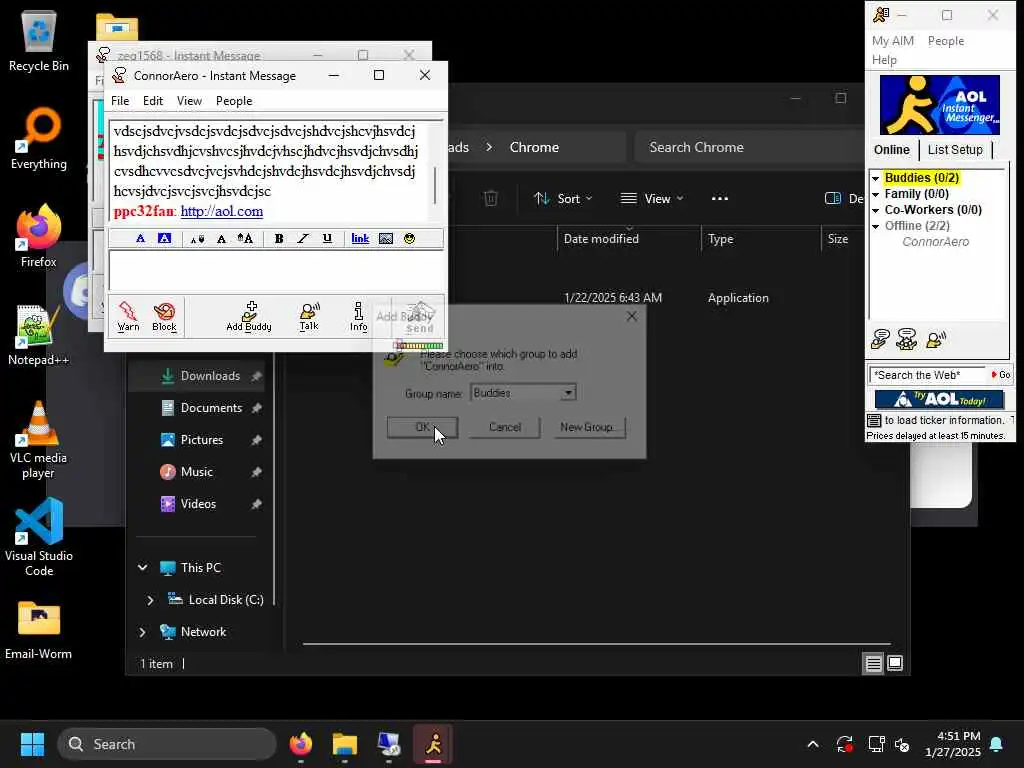Viewport: 1024px width, 768px height.
Task: Open Documents in Explorer sidebar
Action: coord(198,408)
